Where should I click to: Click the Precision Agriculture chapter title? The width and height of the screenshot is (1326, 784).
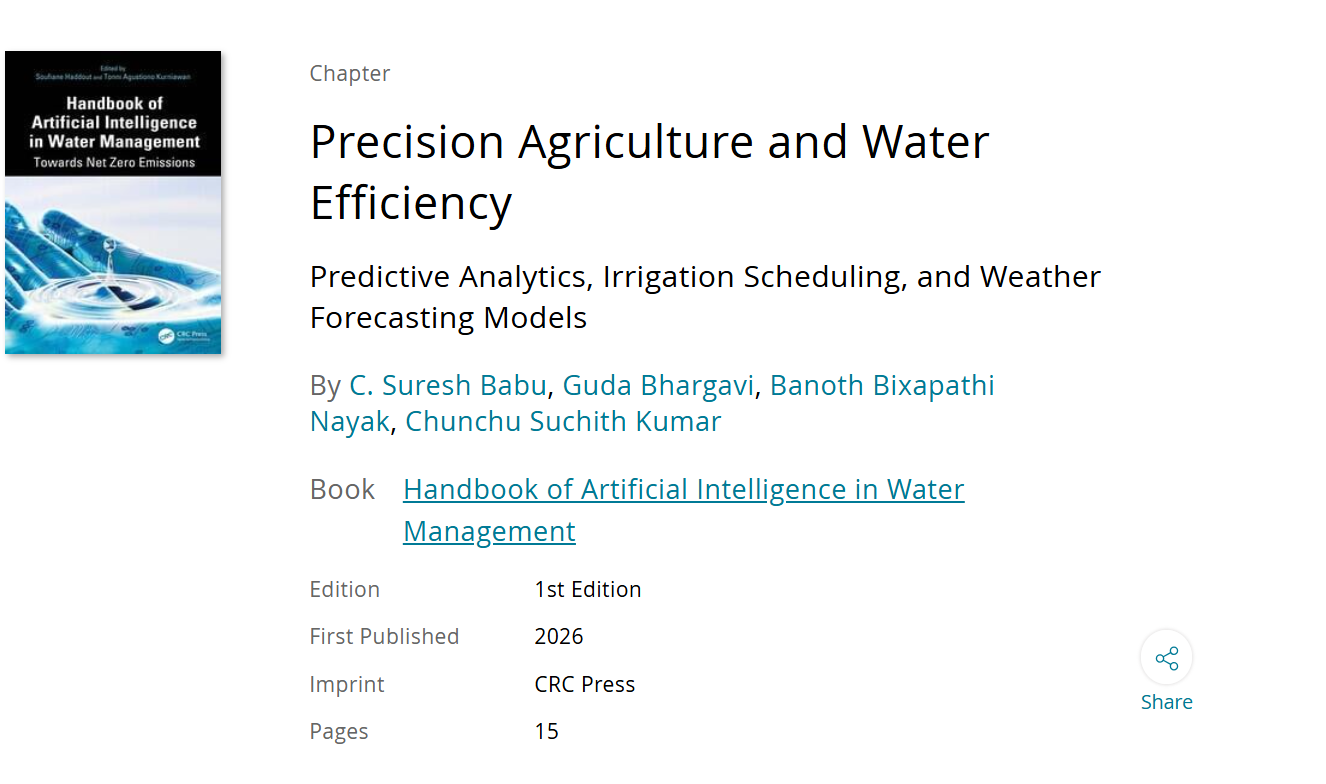coord(649,171)
